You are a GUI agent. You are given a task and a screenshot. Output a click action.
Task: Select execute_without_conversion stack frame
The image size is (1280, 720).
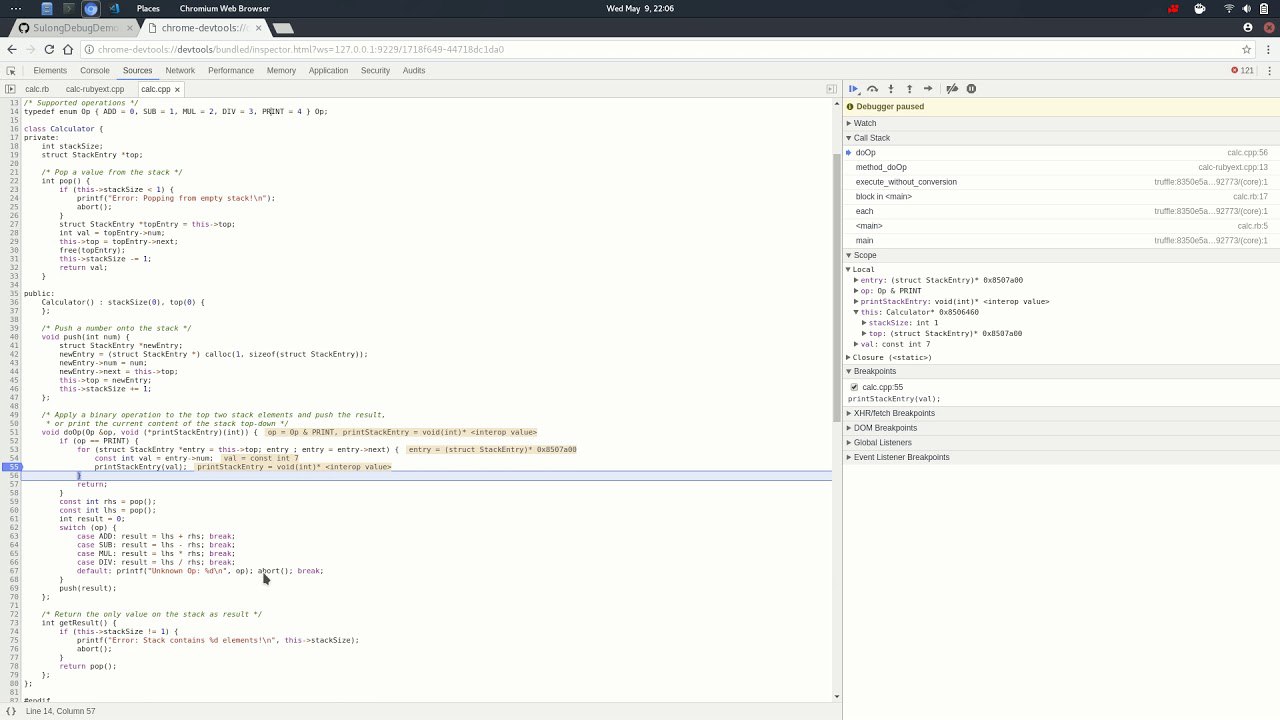(1061, 182)
